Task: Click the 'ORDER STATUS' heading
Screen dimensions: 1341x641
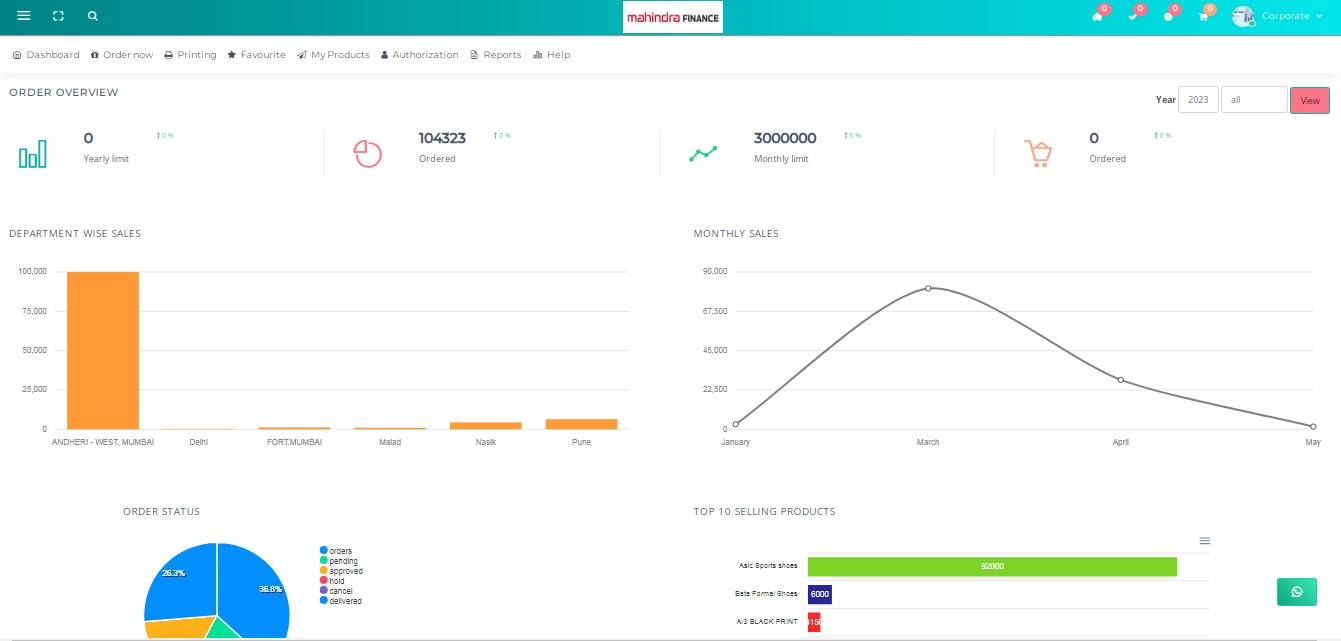Action: pyautogui.click(x=161, y=512)
